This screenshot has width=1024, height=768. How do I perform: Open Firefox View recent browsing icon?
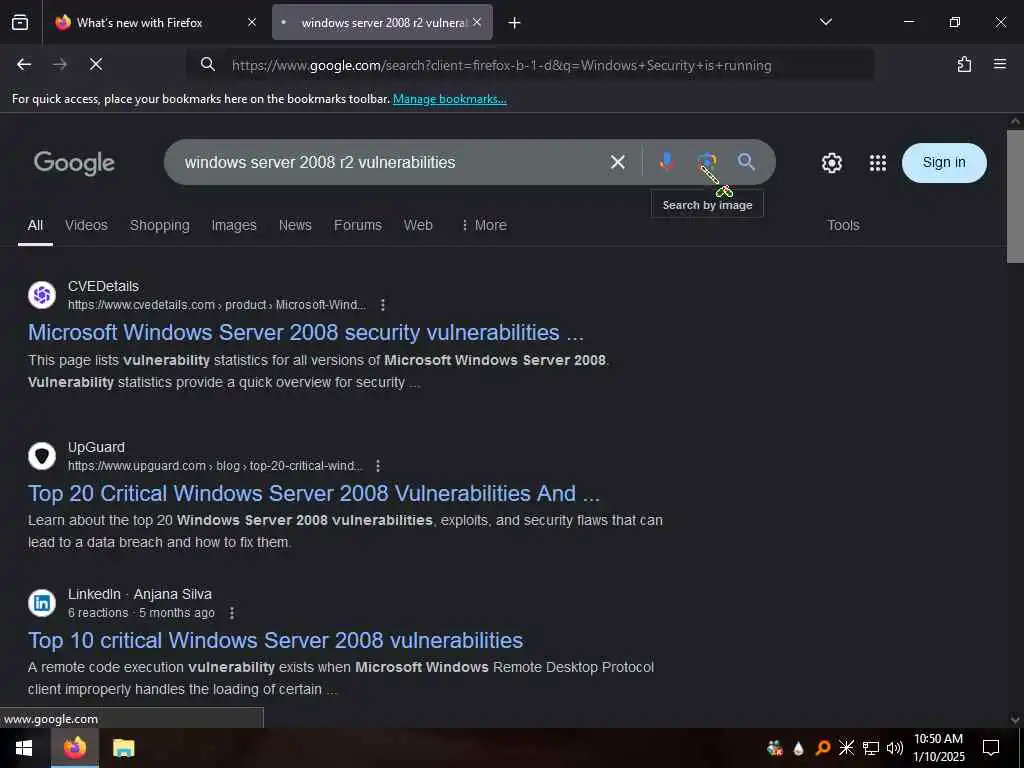20,22
